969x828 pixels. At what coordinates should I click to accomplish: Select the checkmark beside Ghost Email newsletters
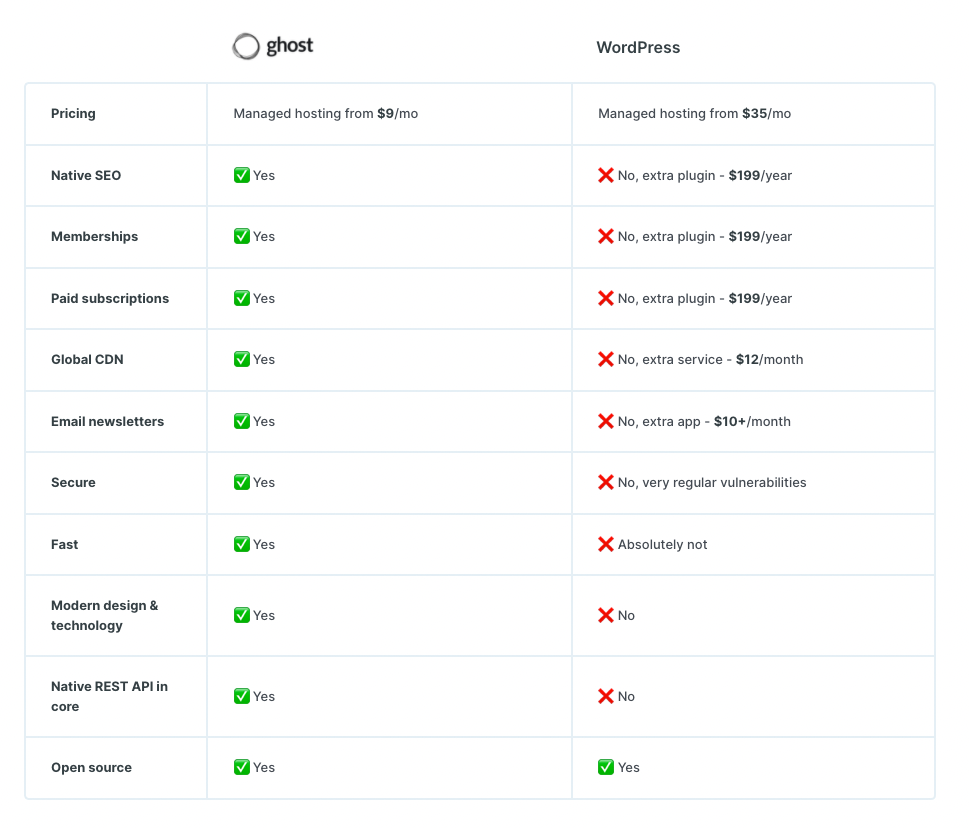point(241,421)
